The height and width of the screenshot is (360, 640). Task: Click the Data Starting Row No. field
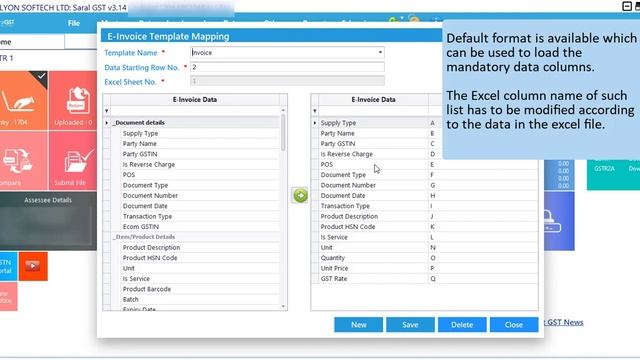[x=287, y=67]
